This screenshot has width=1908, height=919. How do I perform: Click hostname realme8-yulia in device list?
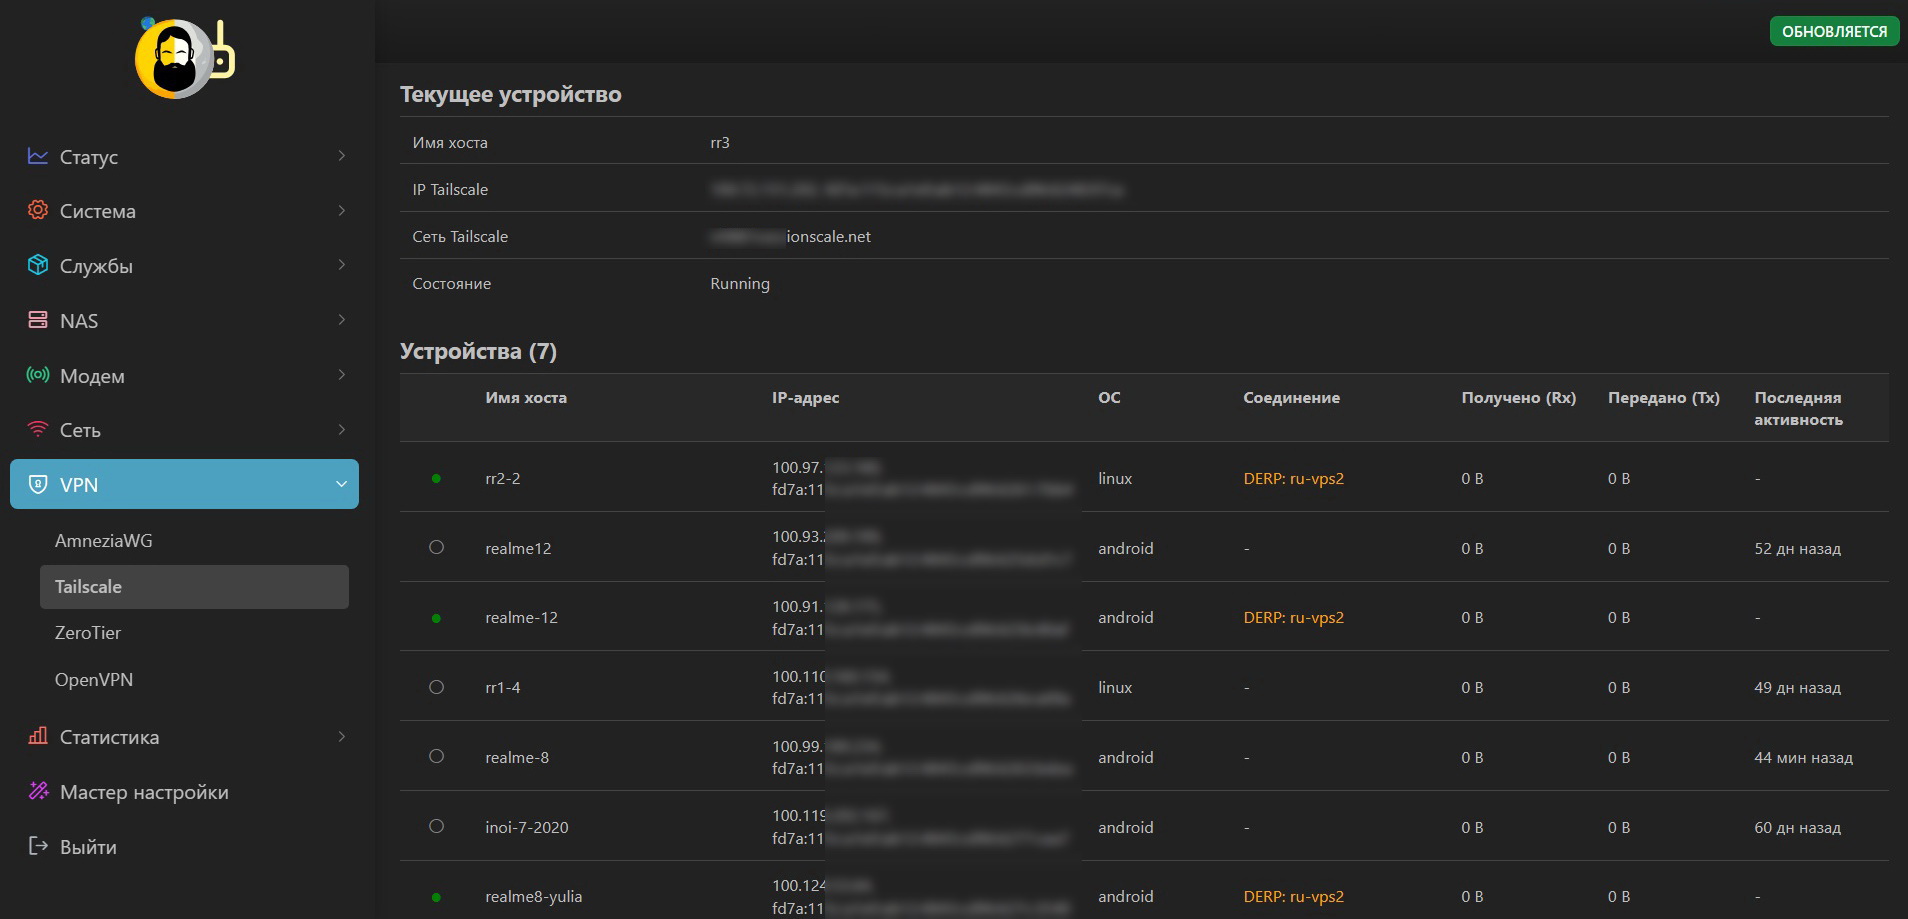[x=533, y=897]
